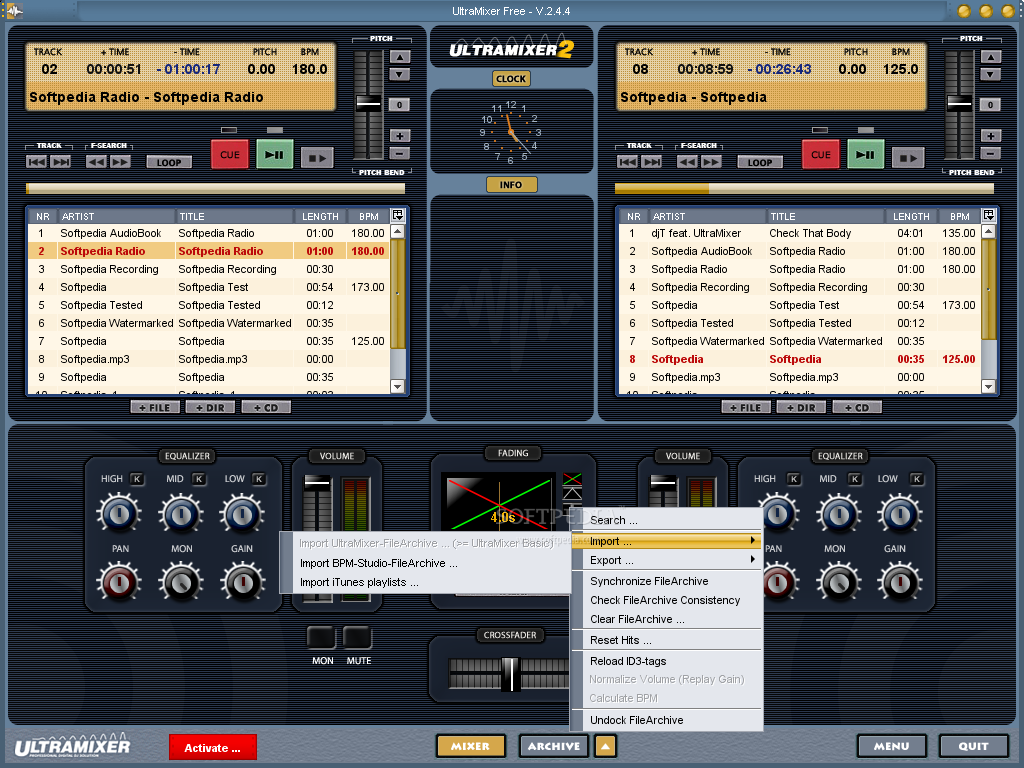Expand the Export submenu

[667, 560]
